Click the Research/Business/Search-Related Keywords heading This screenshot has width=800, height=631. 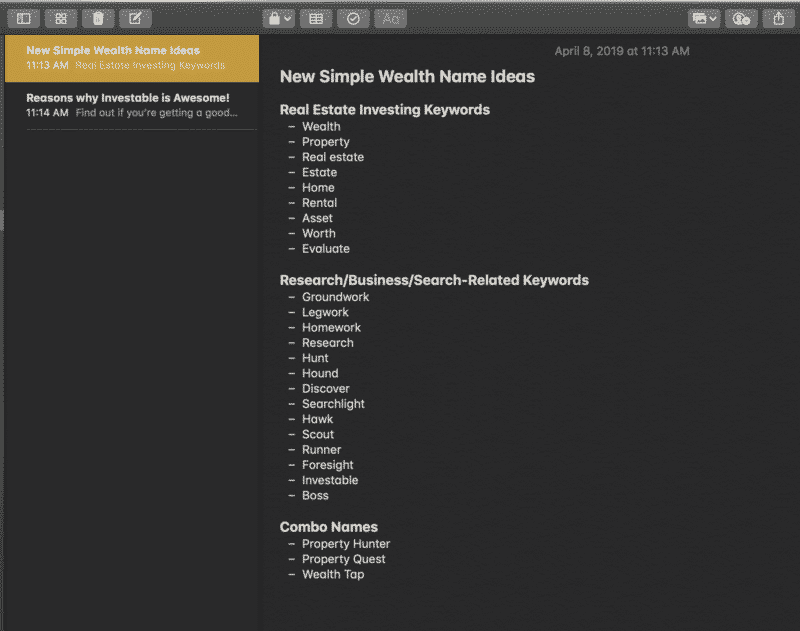[x=434, y=280]
